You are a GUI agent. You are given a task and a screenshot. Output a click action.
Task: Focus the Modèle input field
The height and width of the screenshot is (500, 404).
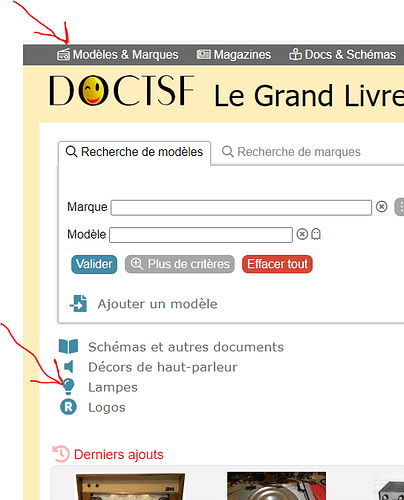(201, 235)
